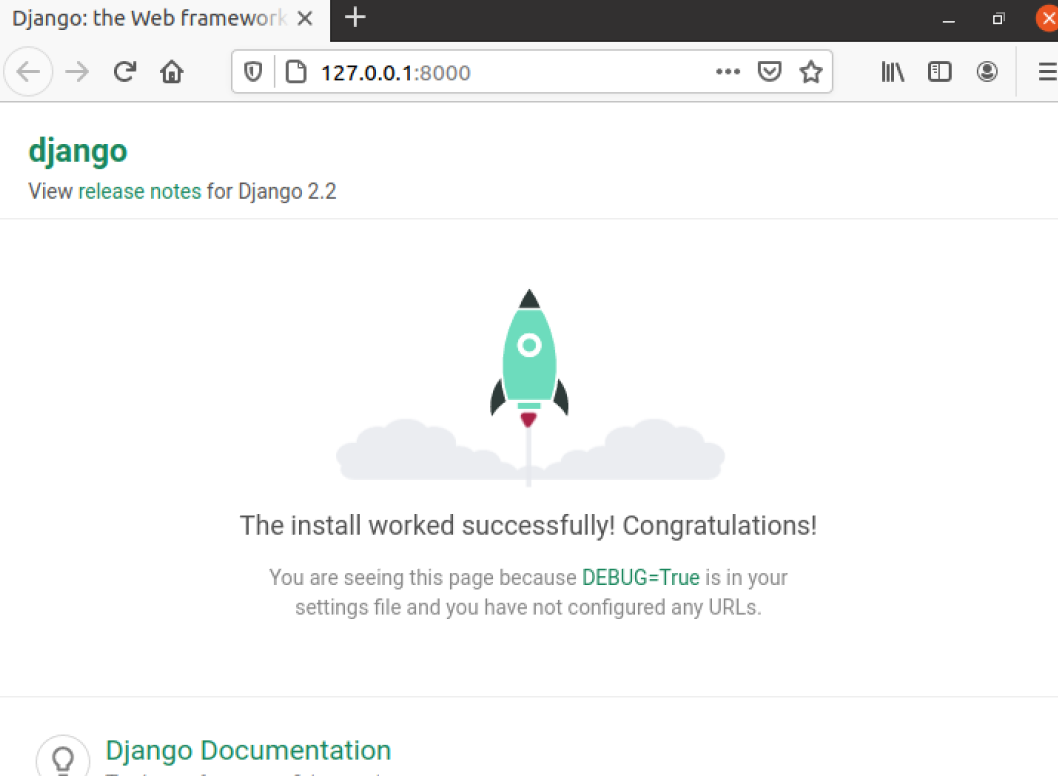The width and height of the screenshot is (1058, 776).
Task: Open the Library bookshelf icon
Action: [893, 72]
